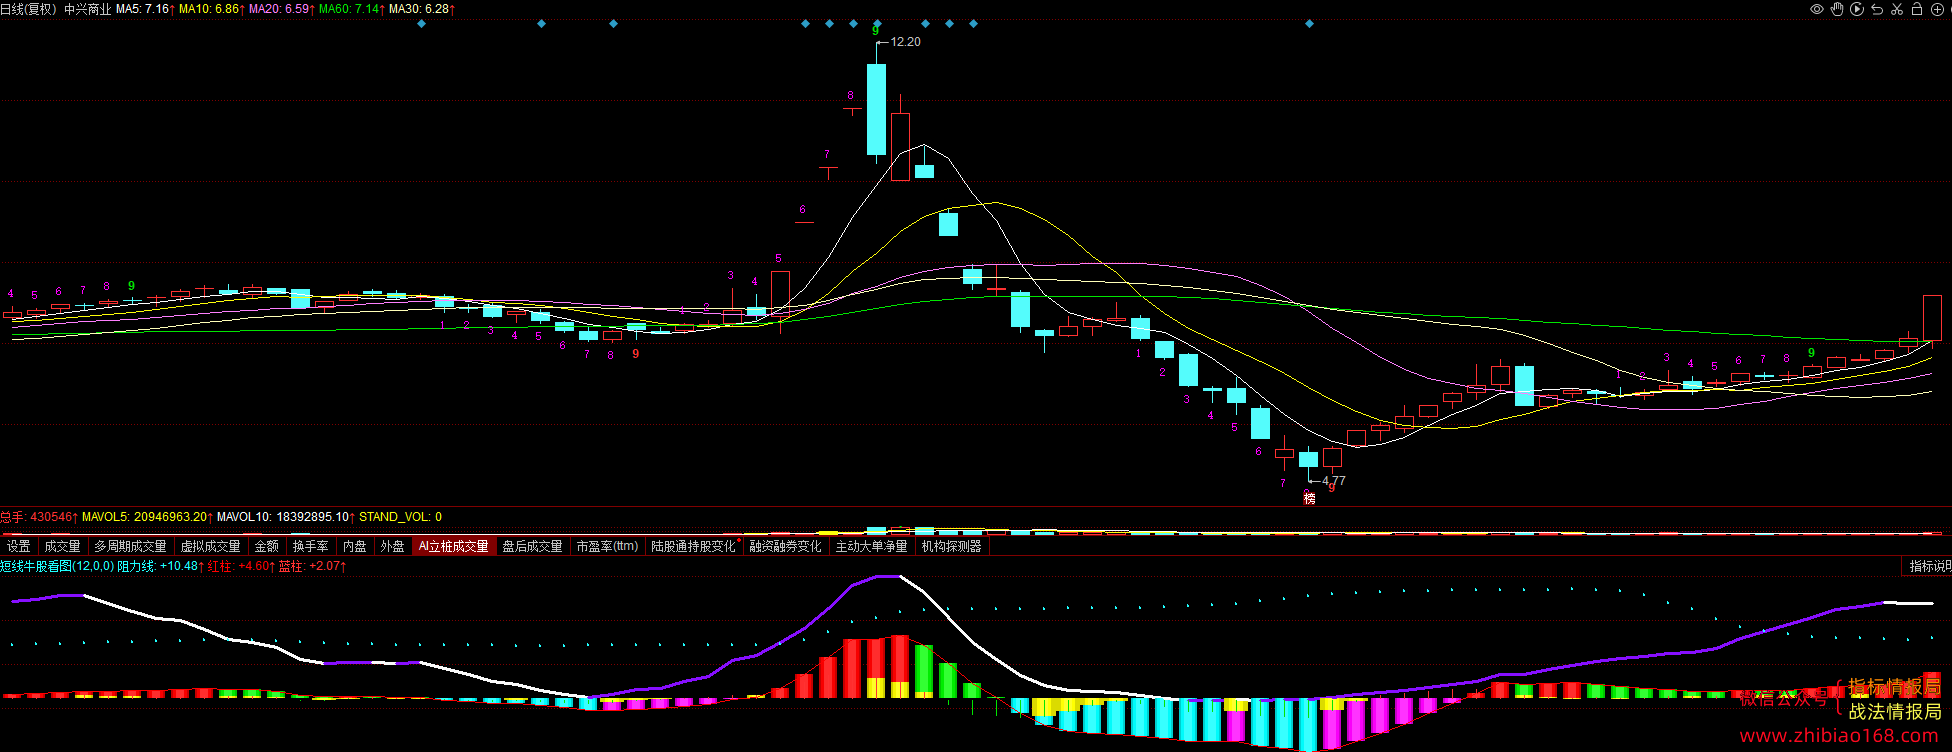Click the undo back arrow icon
The width and height of the screenshot is (1952, 752).
1877,9
